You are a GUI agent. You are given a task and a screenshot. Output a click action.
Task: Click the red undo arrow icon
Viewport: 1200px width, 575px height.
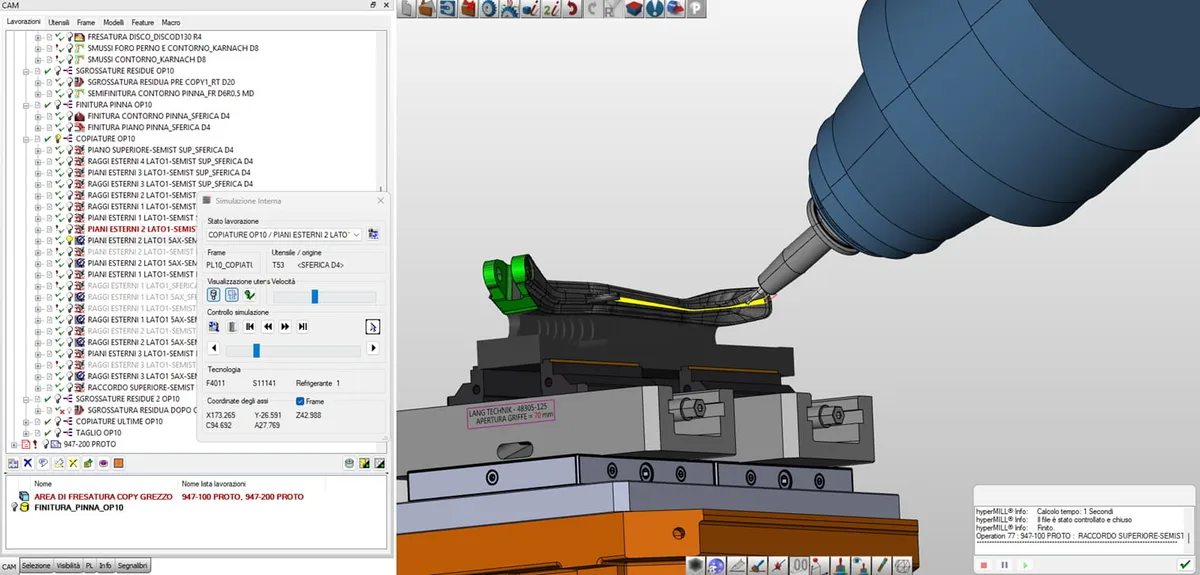click(572, 9)
